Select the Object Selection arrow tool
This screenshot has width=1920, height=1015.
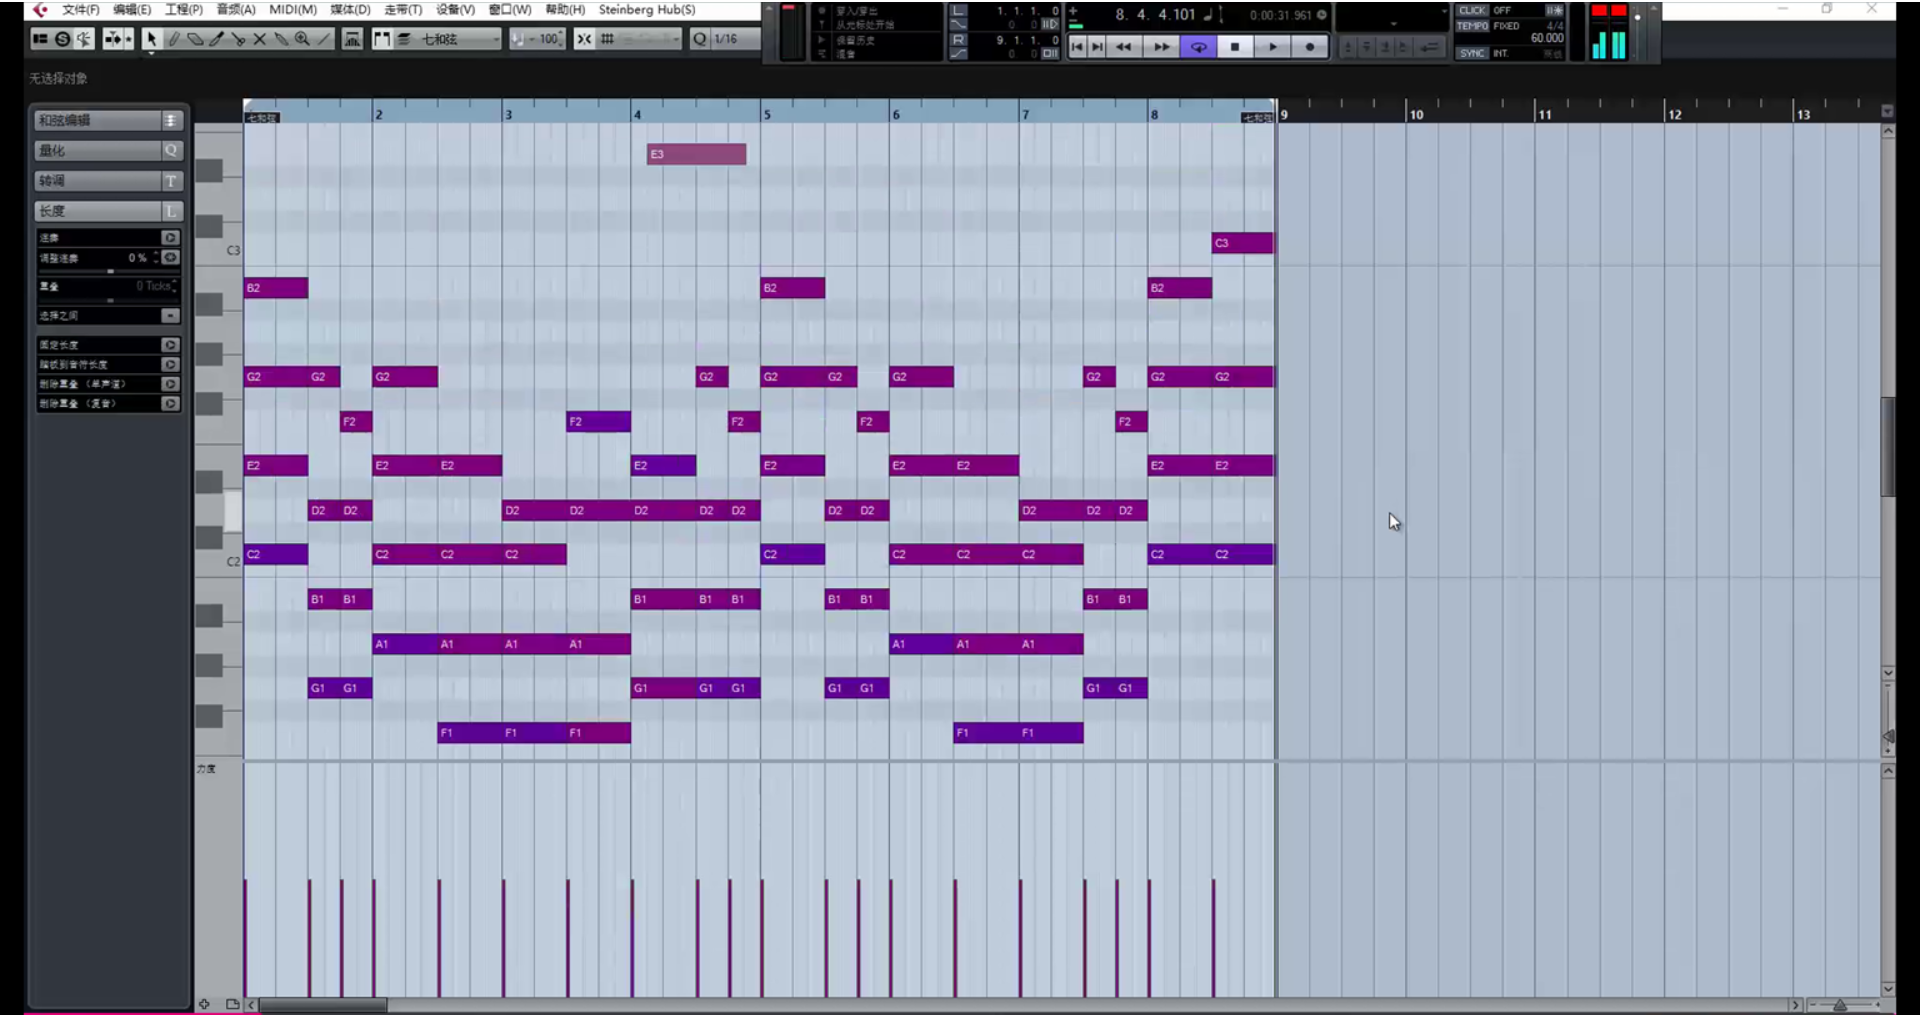pos(151,39)
